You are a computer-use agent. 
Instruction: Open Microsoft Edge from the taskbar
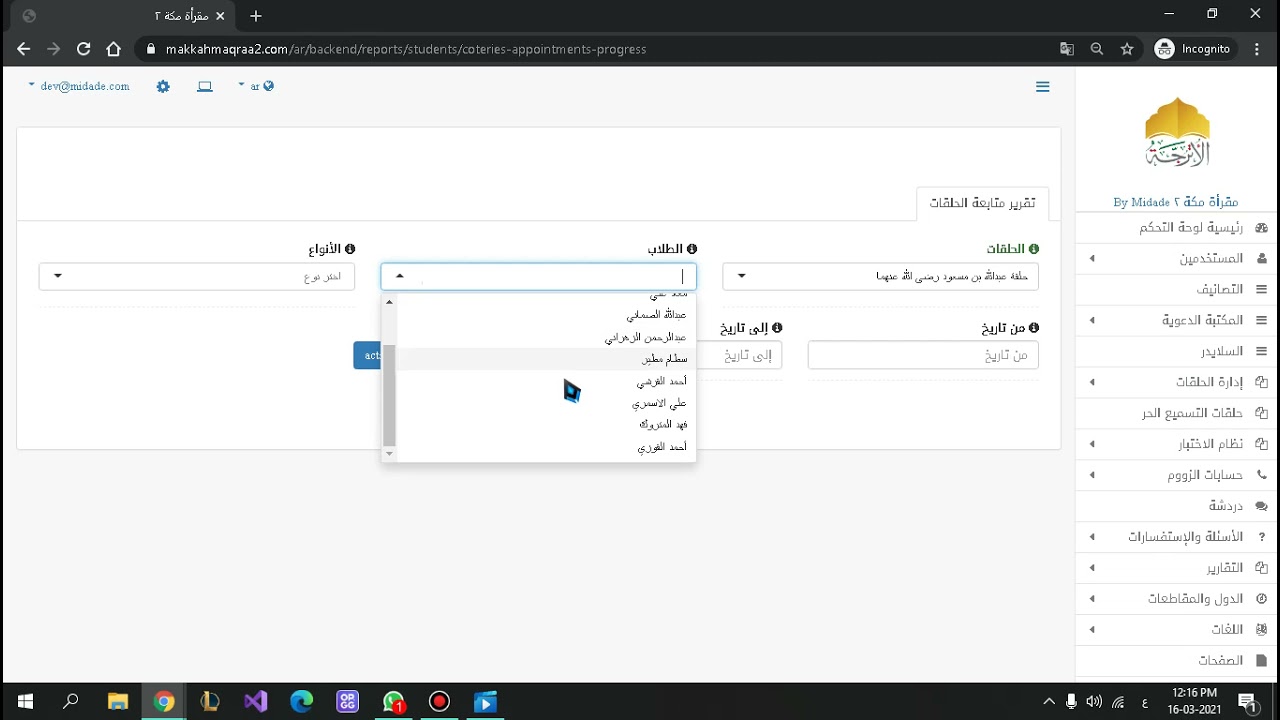[x=301, y=702]
